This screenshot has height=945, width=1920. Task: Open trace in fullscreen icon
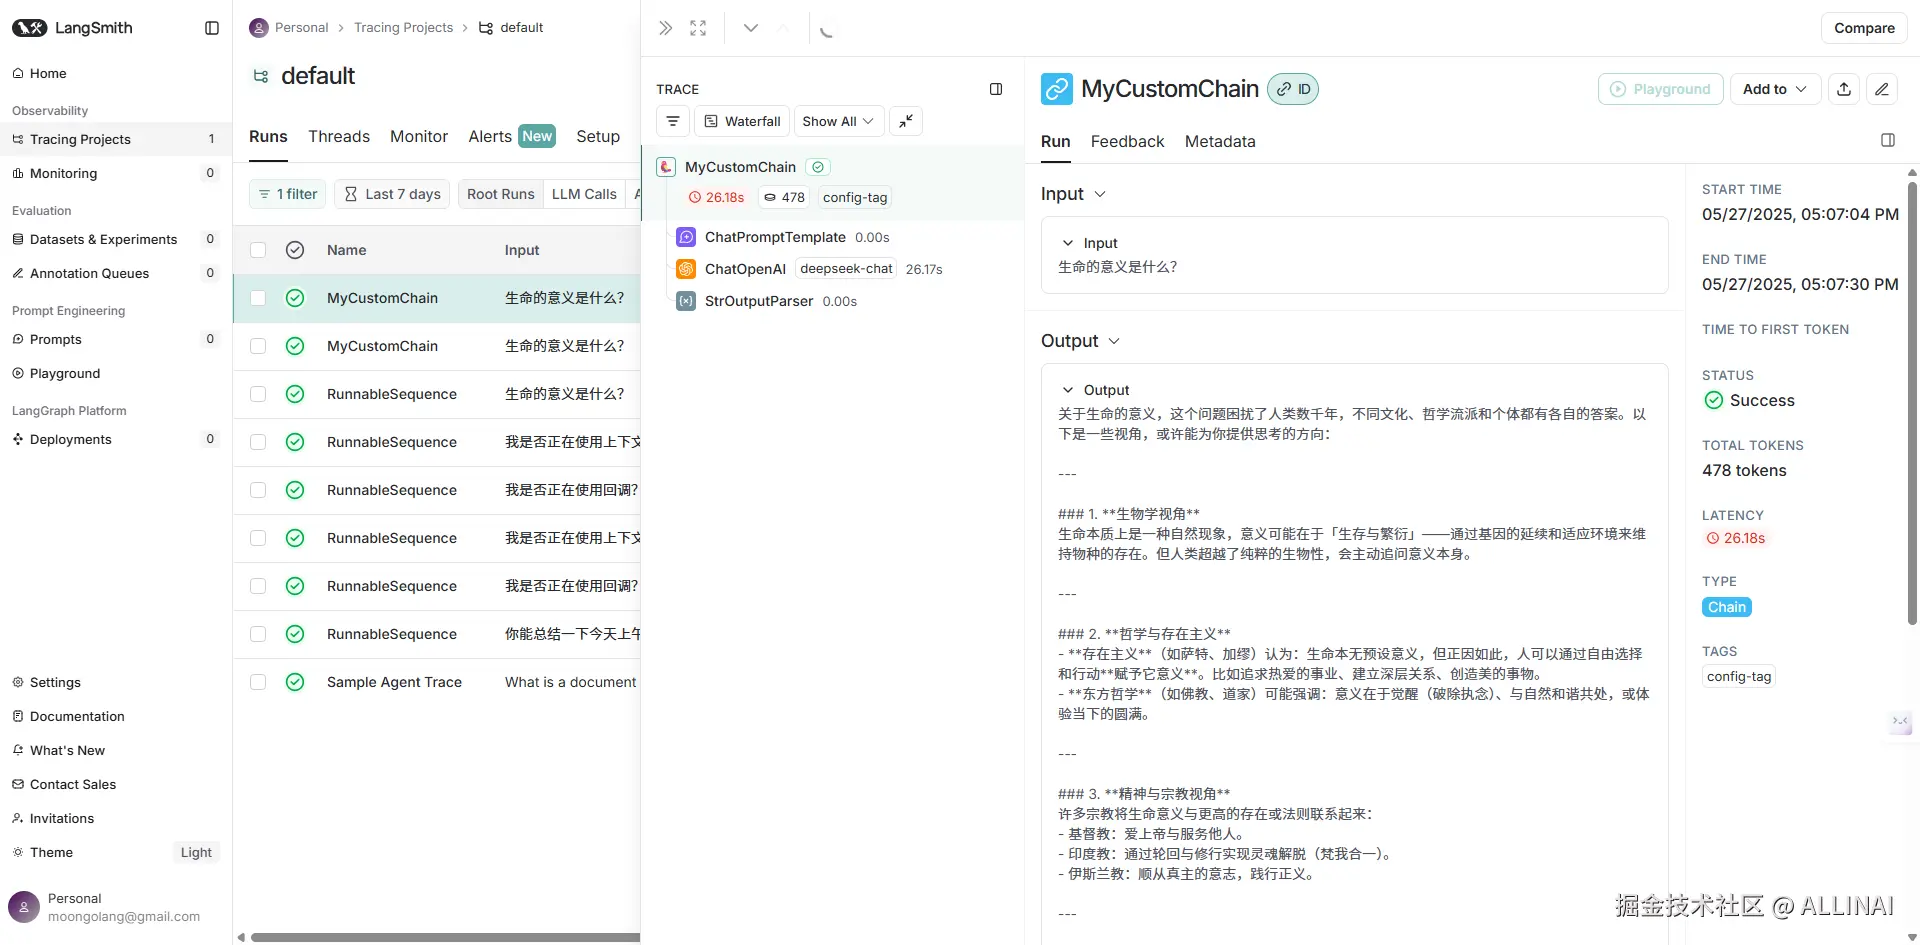(x=698, y=28)
